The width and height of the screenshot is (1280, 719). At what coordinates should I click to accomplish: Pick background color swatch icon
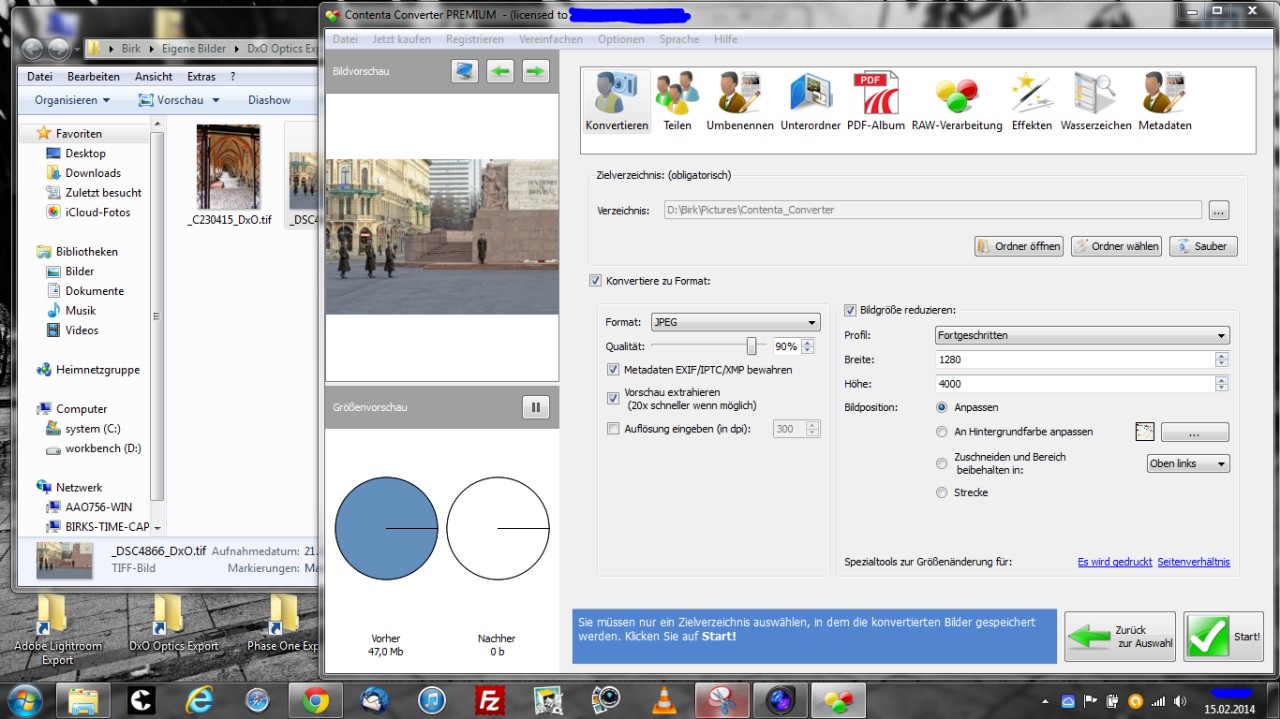point(1145,432)
